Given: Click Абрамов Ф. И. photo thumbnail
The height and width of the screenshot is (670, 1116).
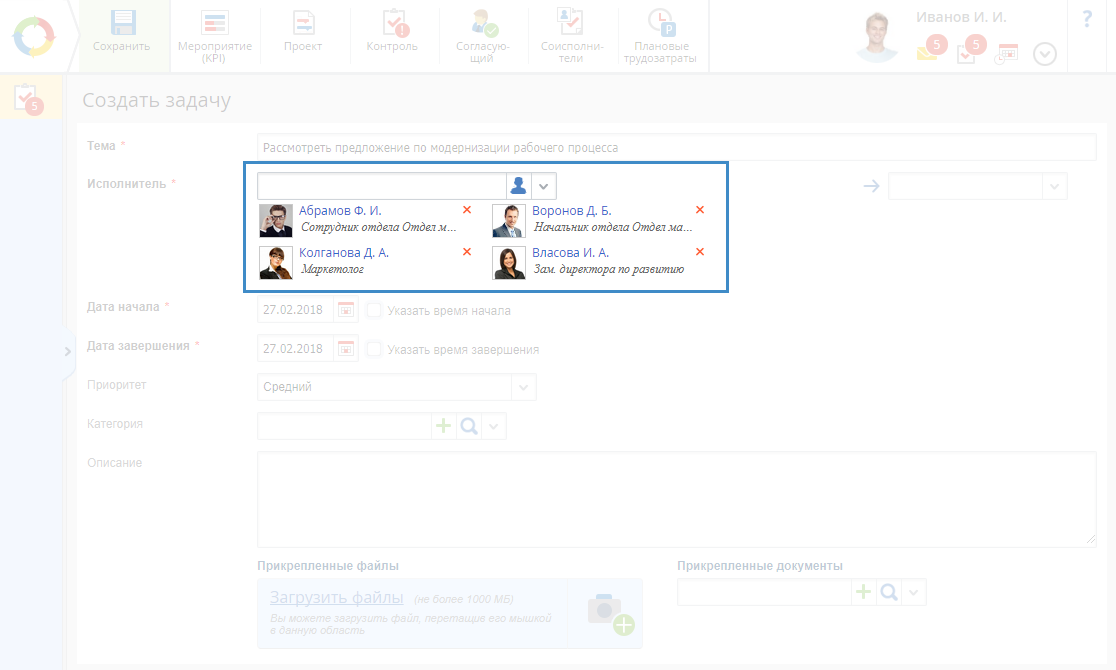Looking at the screenshot, I should (276, 221).
